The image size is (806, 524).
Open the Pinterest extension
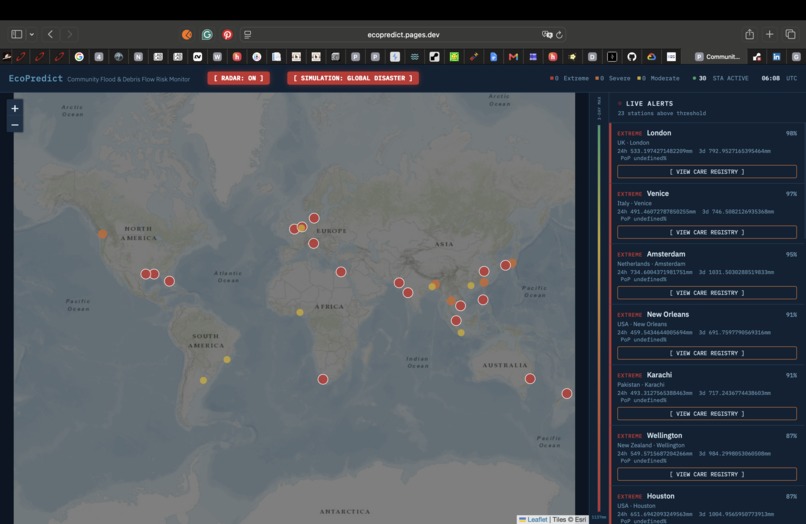pos(227,34)
